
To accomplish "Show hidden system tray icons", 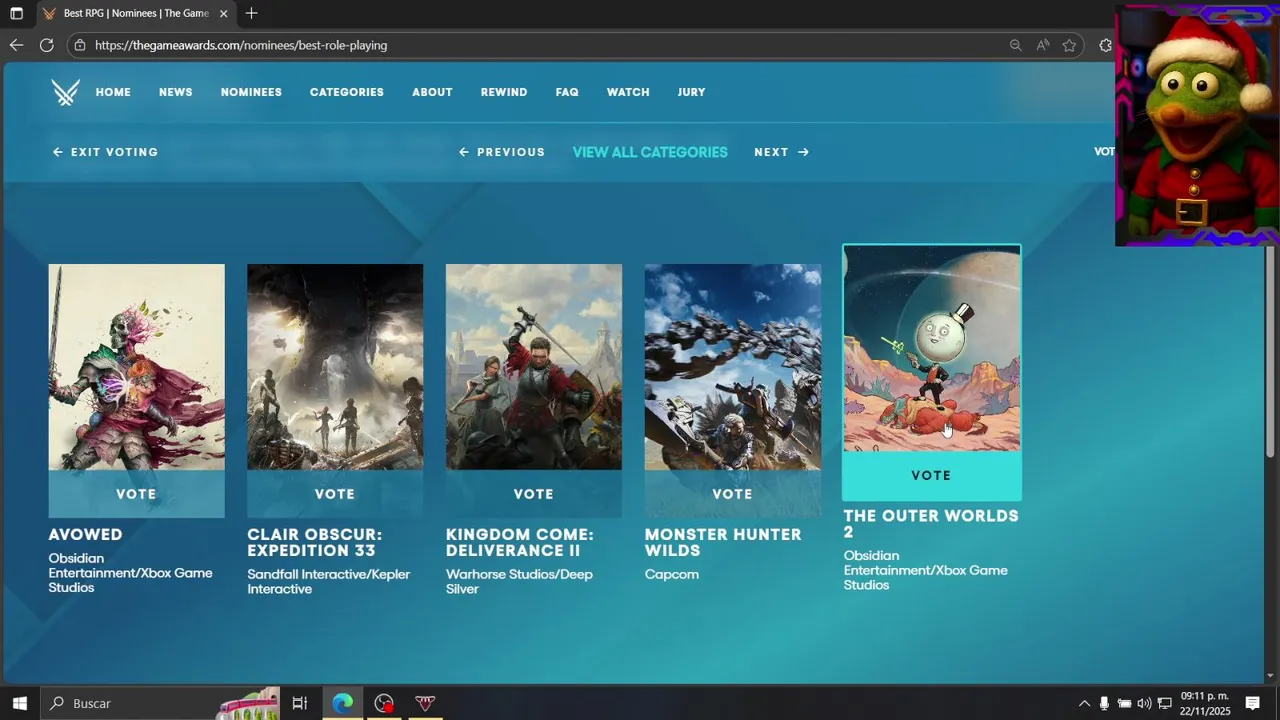I will pos(1084,703).
